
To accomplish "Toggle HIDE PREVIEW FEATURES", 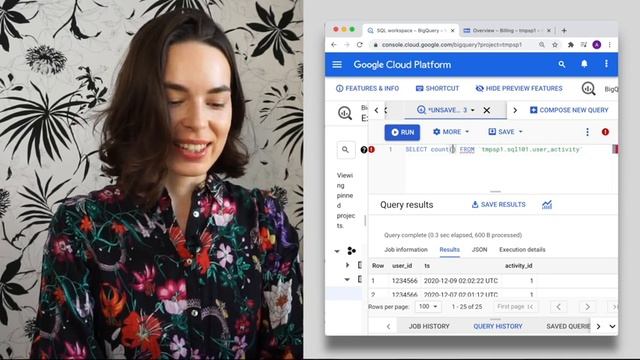I will [519, 88].
